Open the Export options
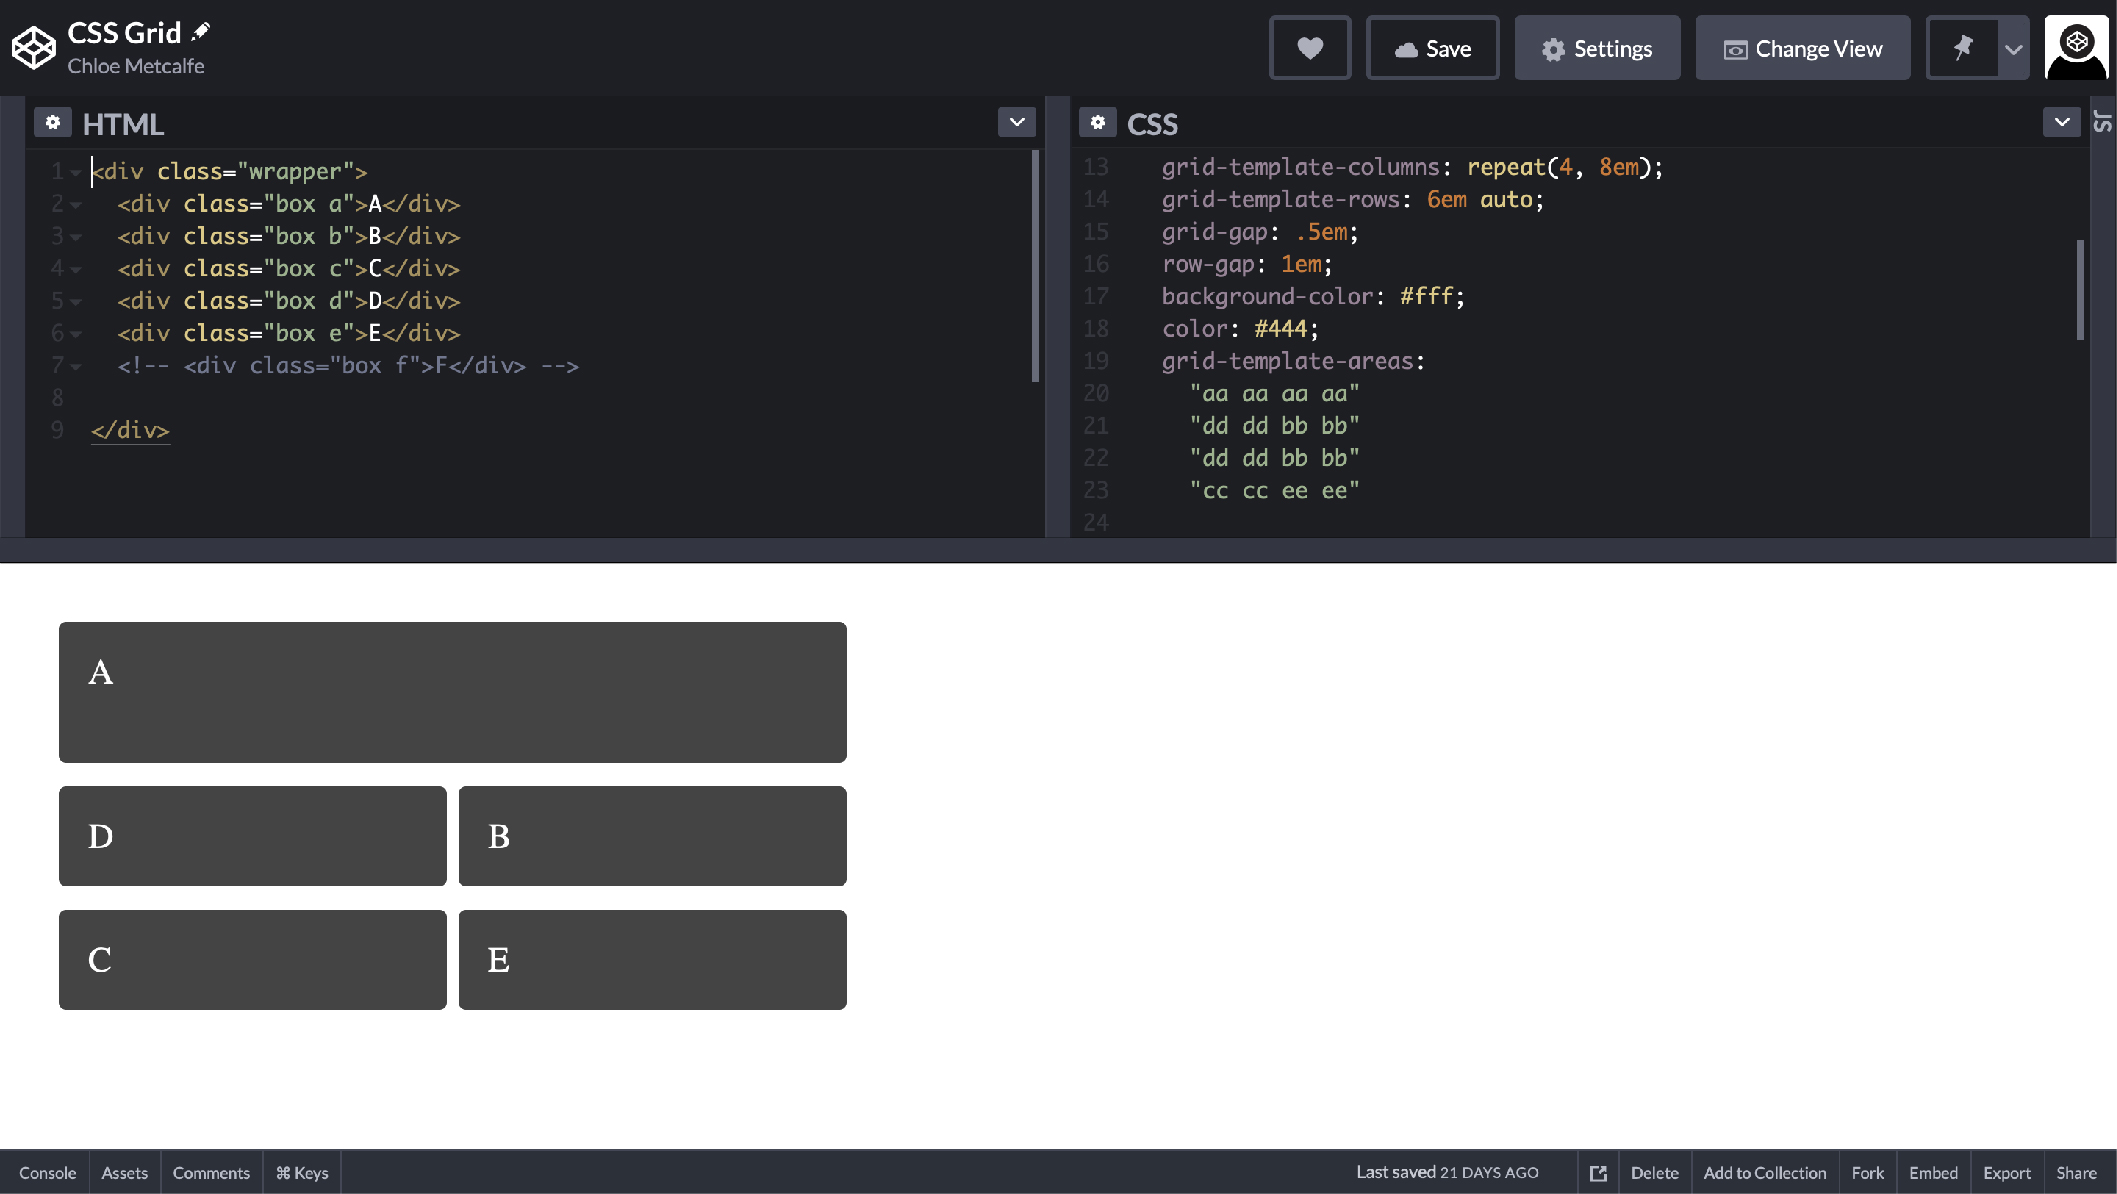 pyautogui.click(x=2007, y=1172)
